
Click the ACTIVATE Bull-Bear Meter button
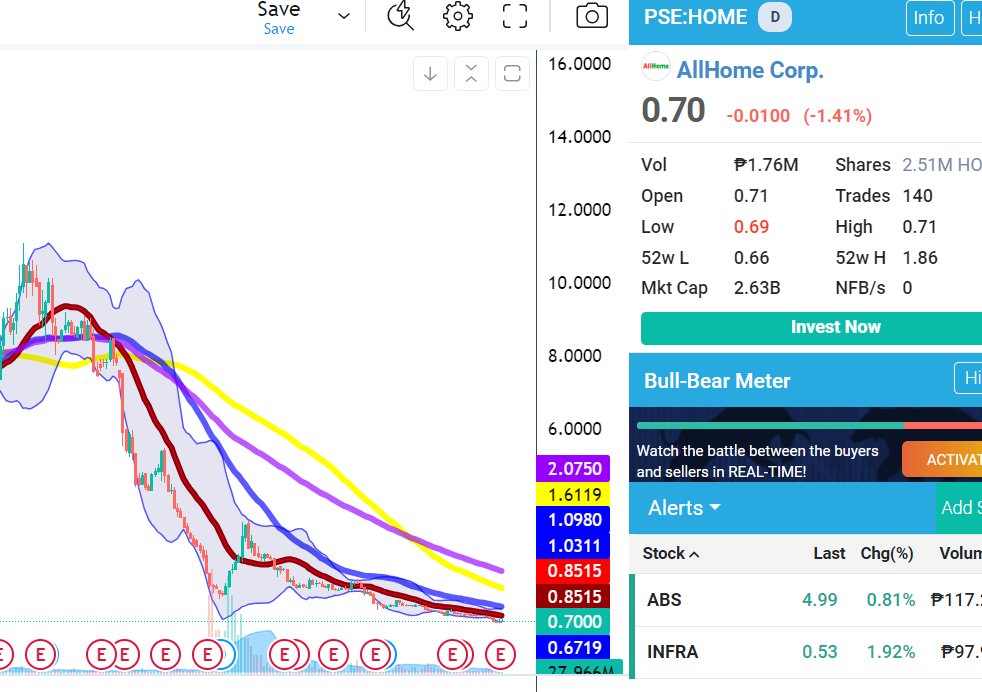click(942, 460)
